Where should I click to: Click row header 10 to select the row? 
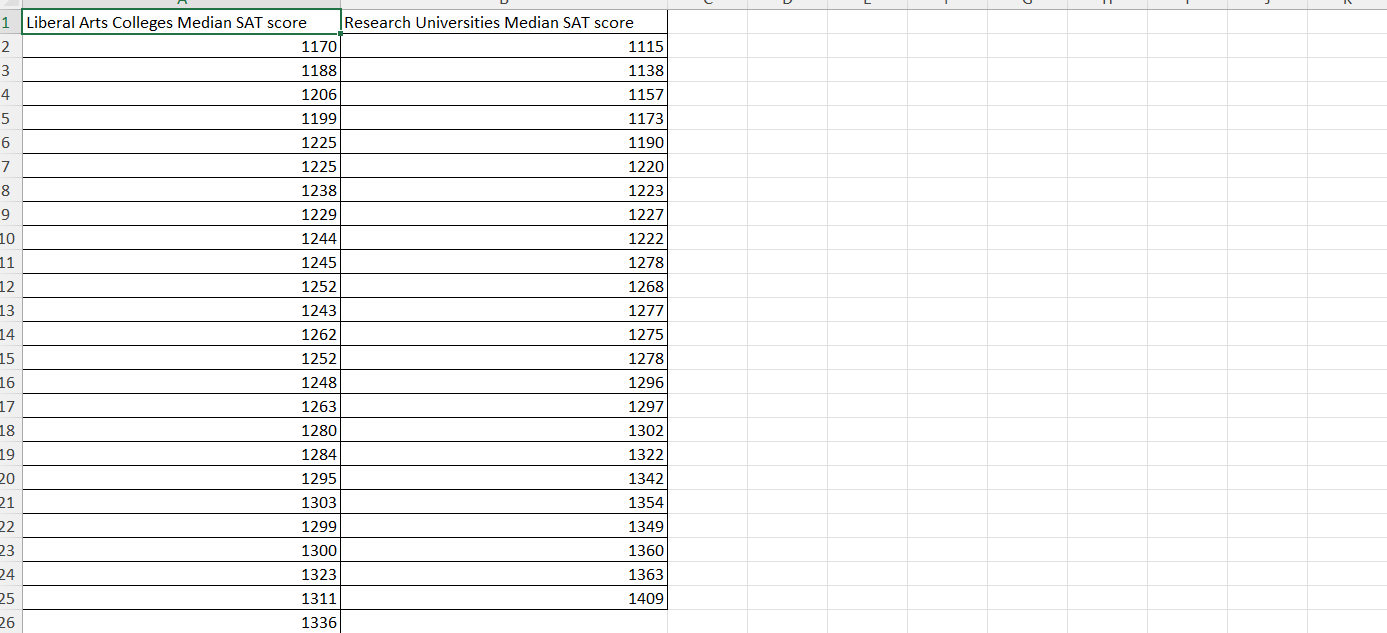pos(9,238)
